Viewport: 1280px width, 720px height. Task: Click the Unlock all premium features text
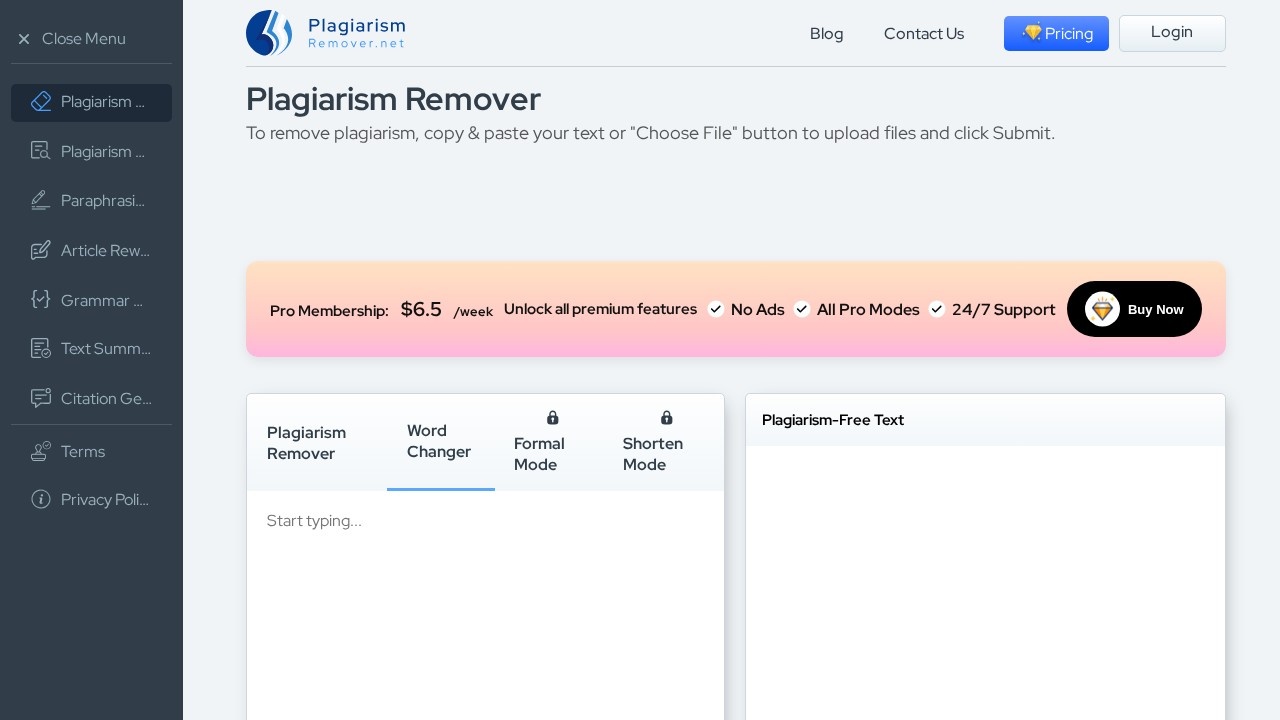600,309
